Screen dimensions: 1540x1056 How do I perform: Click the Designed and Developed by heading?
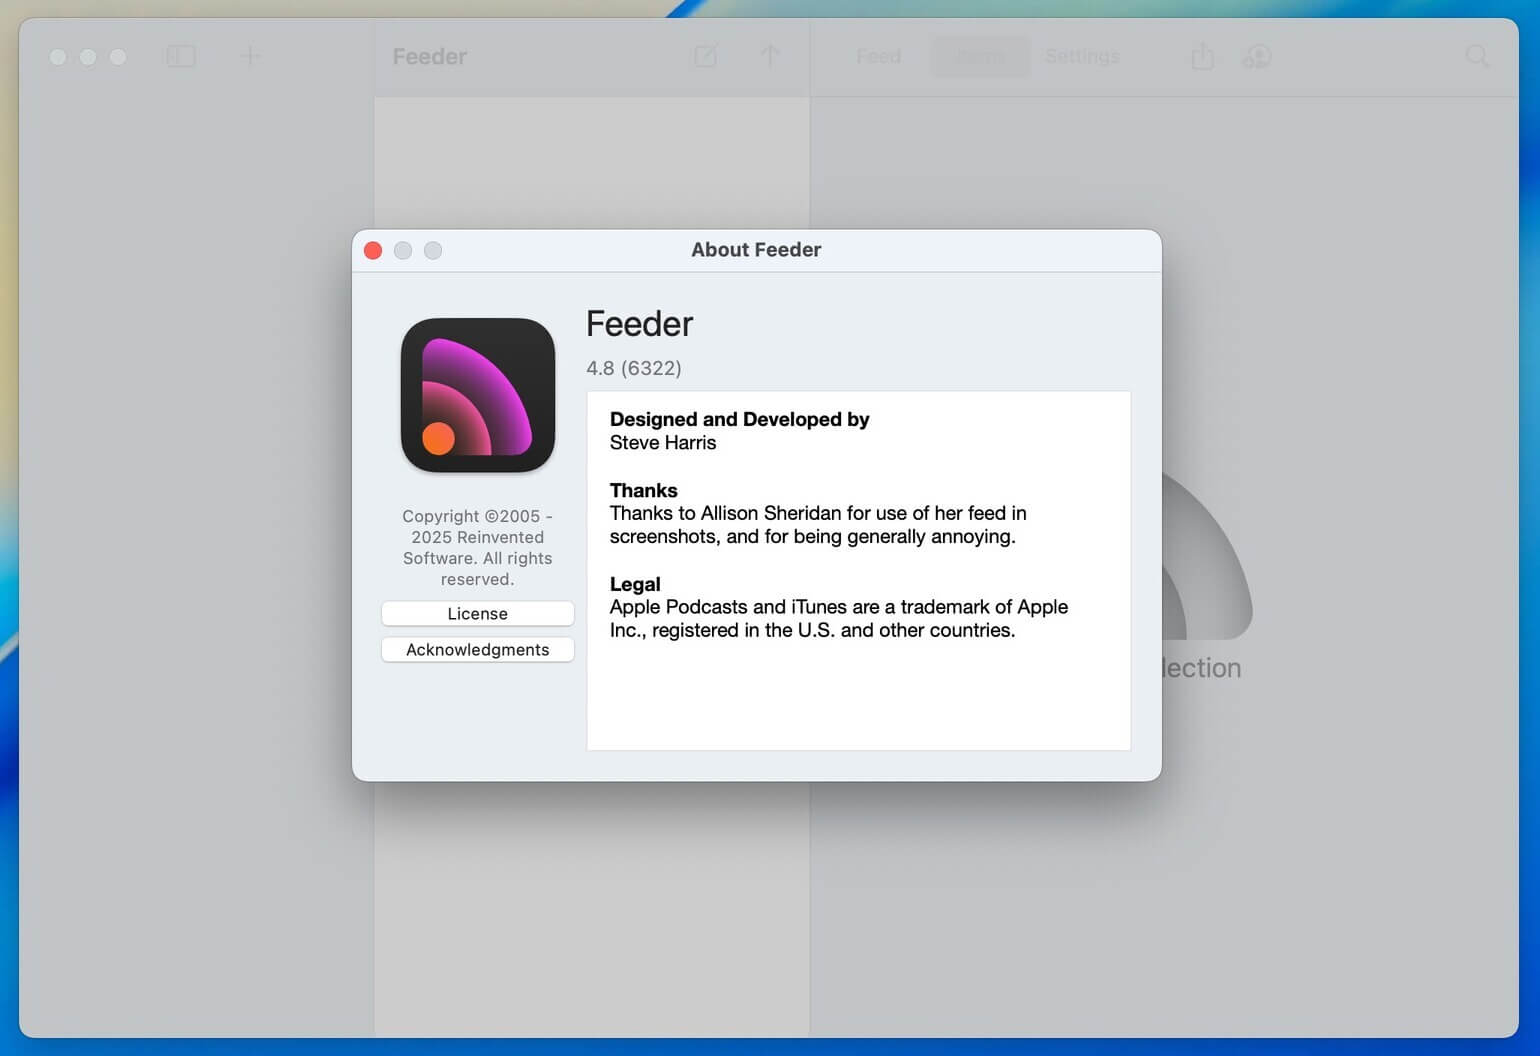(740, 419)
